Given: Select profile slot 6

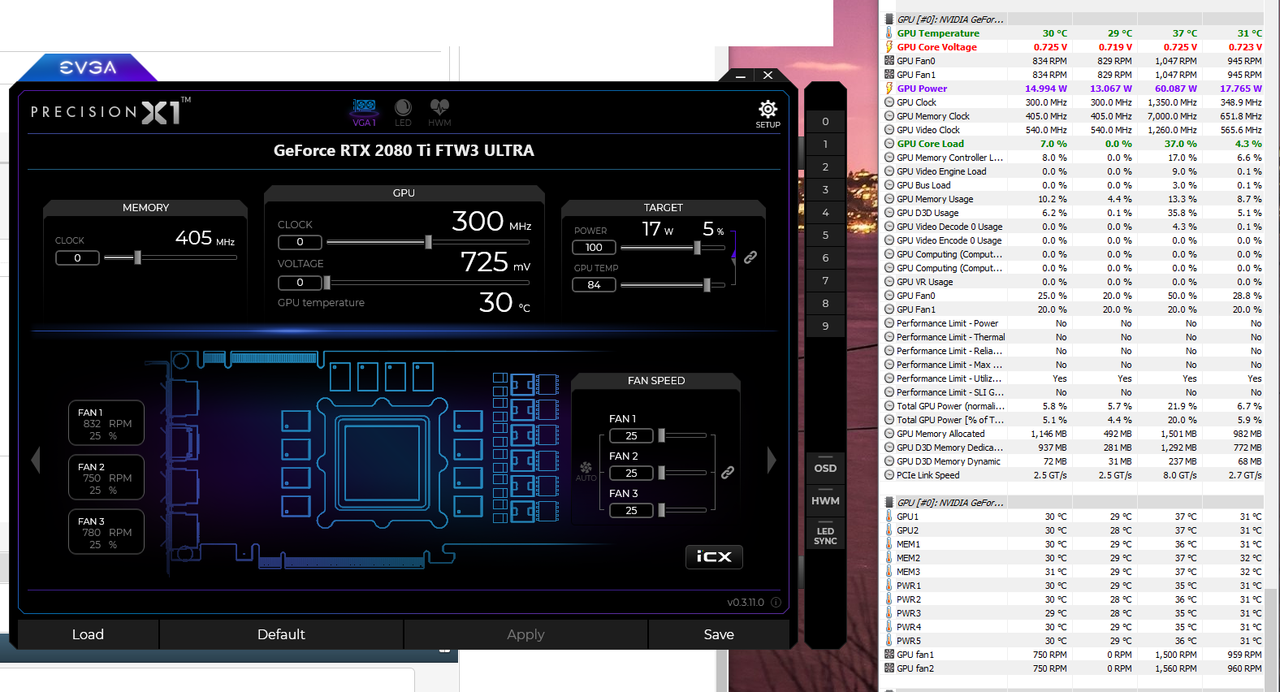Looking at the screenshot, I should (825, 258).
